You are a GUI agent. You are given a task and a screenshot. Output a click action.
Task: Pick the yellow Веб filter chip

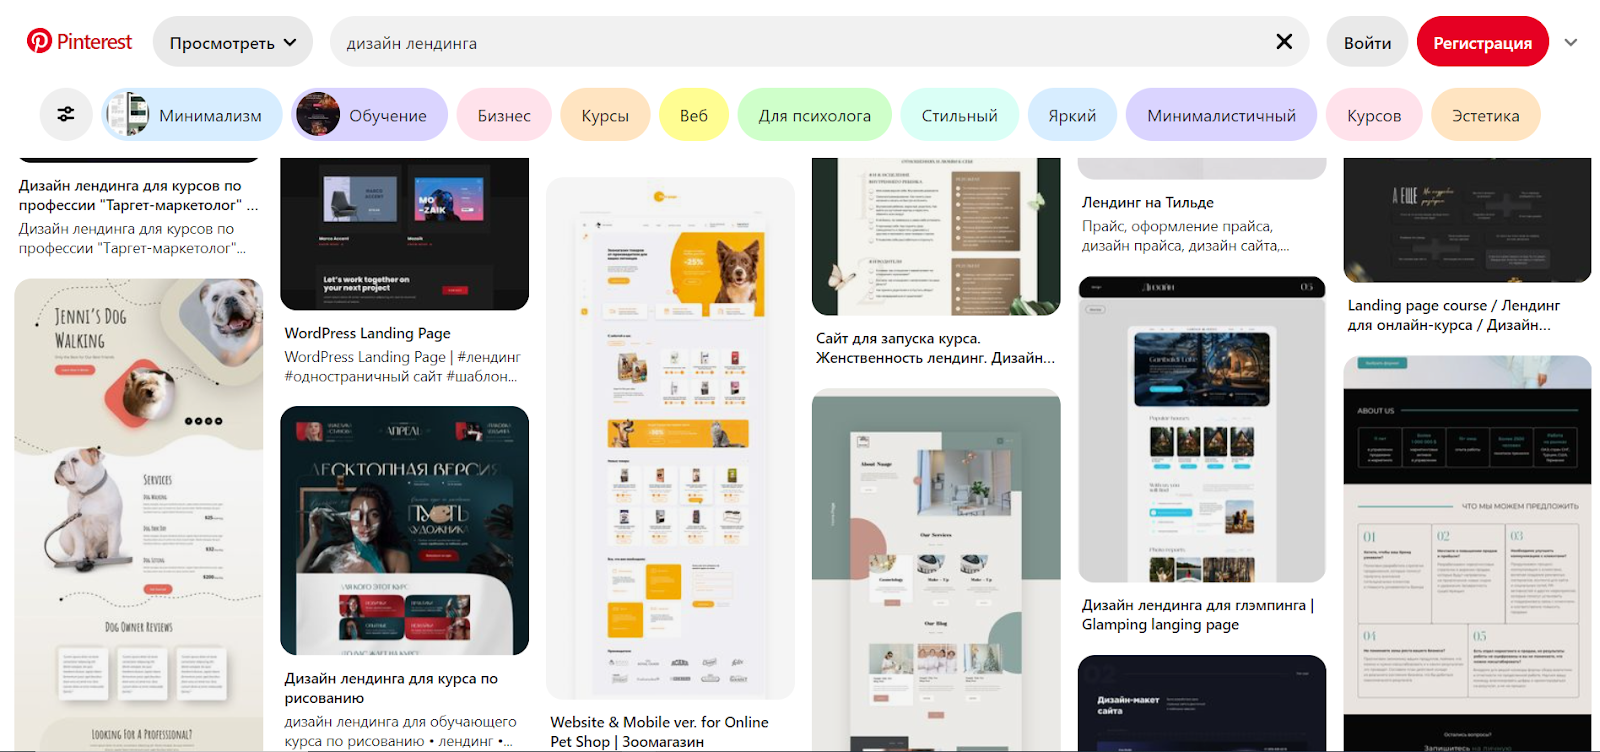pyautogui.click(x=693, y=115)
